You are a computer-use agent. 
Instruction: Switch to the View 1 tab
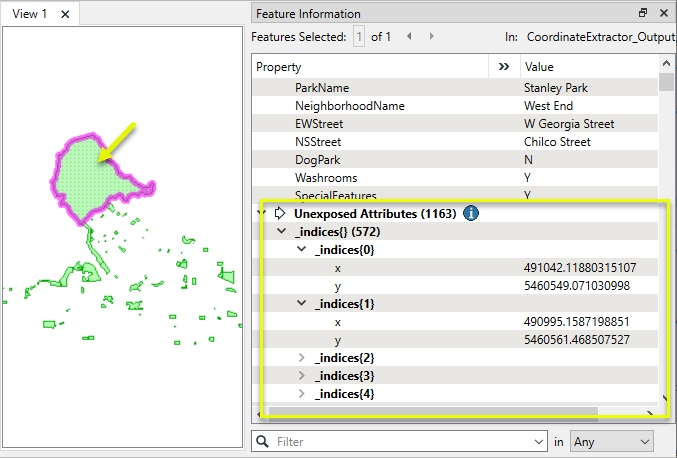click(30, 14)
